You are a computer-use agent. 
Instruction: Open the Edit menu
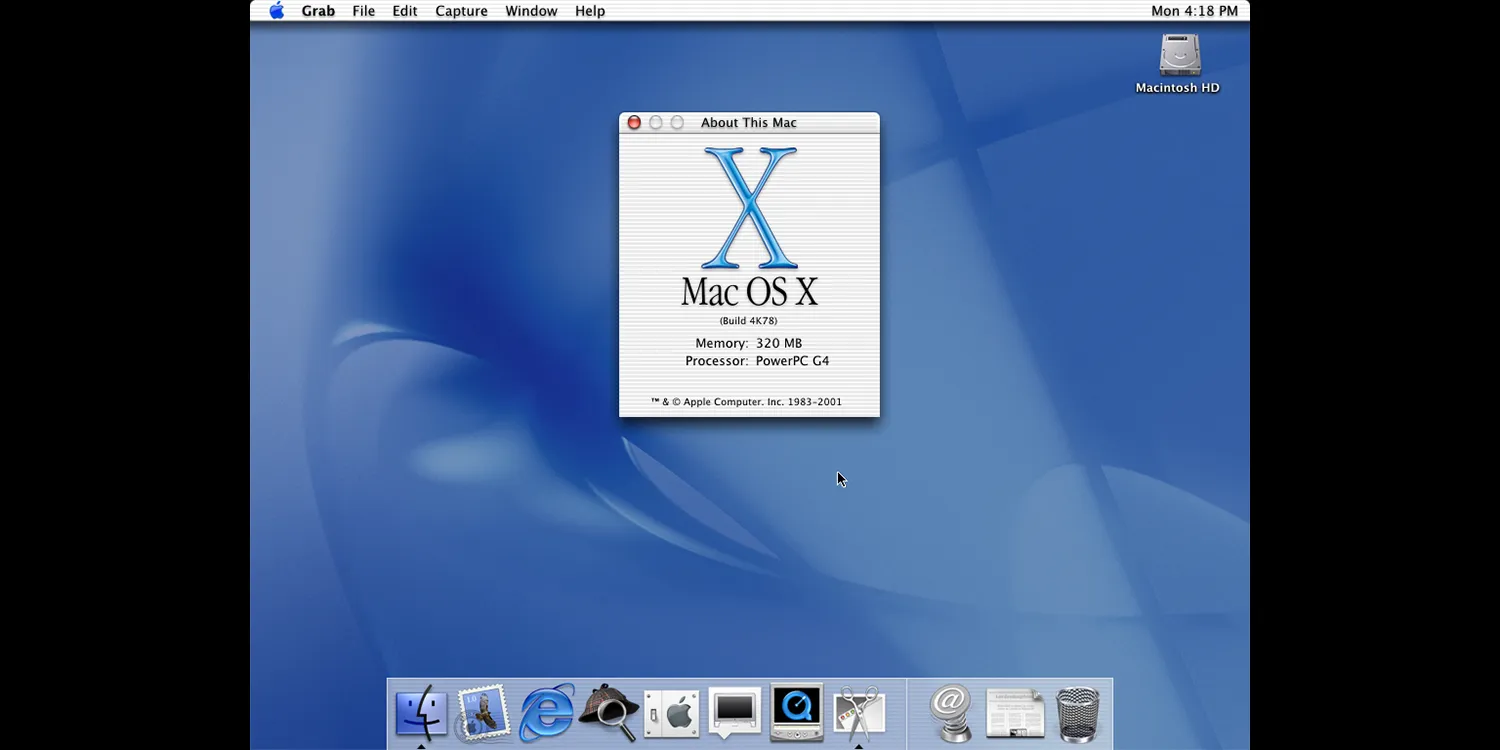tap(405, 11)
